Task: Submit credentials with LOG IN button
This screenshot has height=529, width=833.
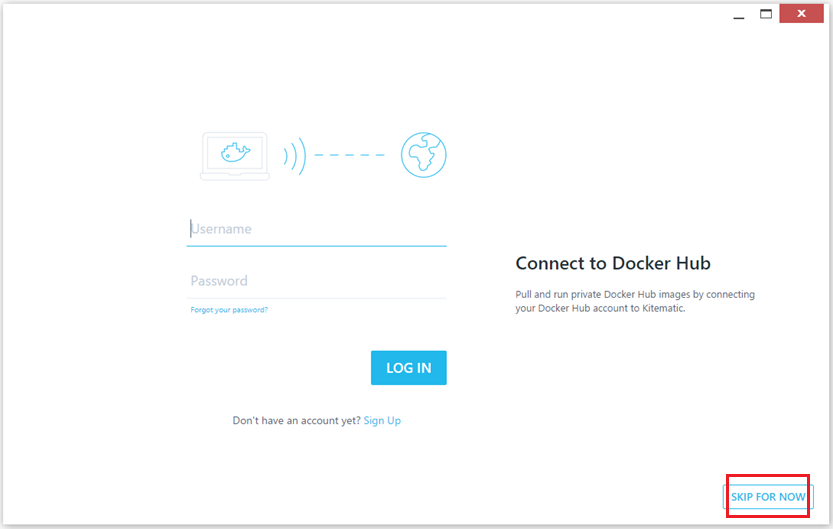Action: click(409, 368)
